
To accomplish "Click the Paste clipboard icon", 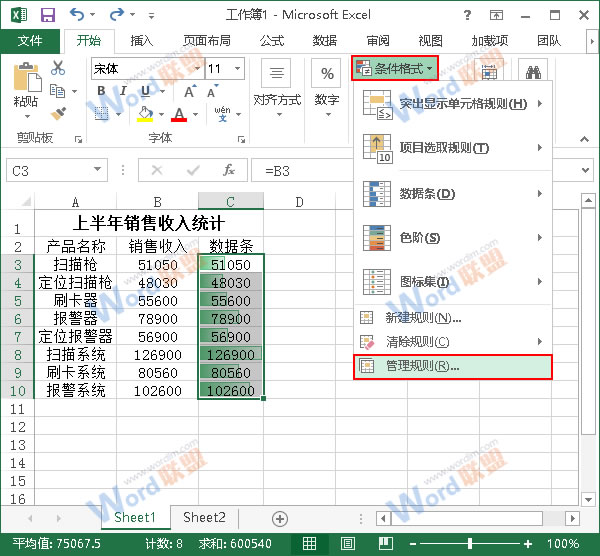I will 26,80.
